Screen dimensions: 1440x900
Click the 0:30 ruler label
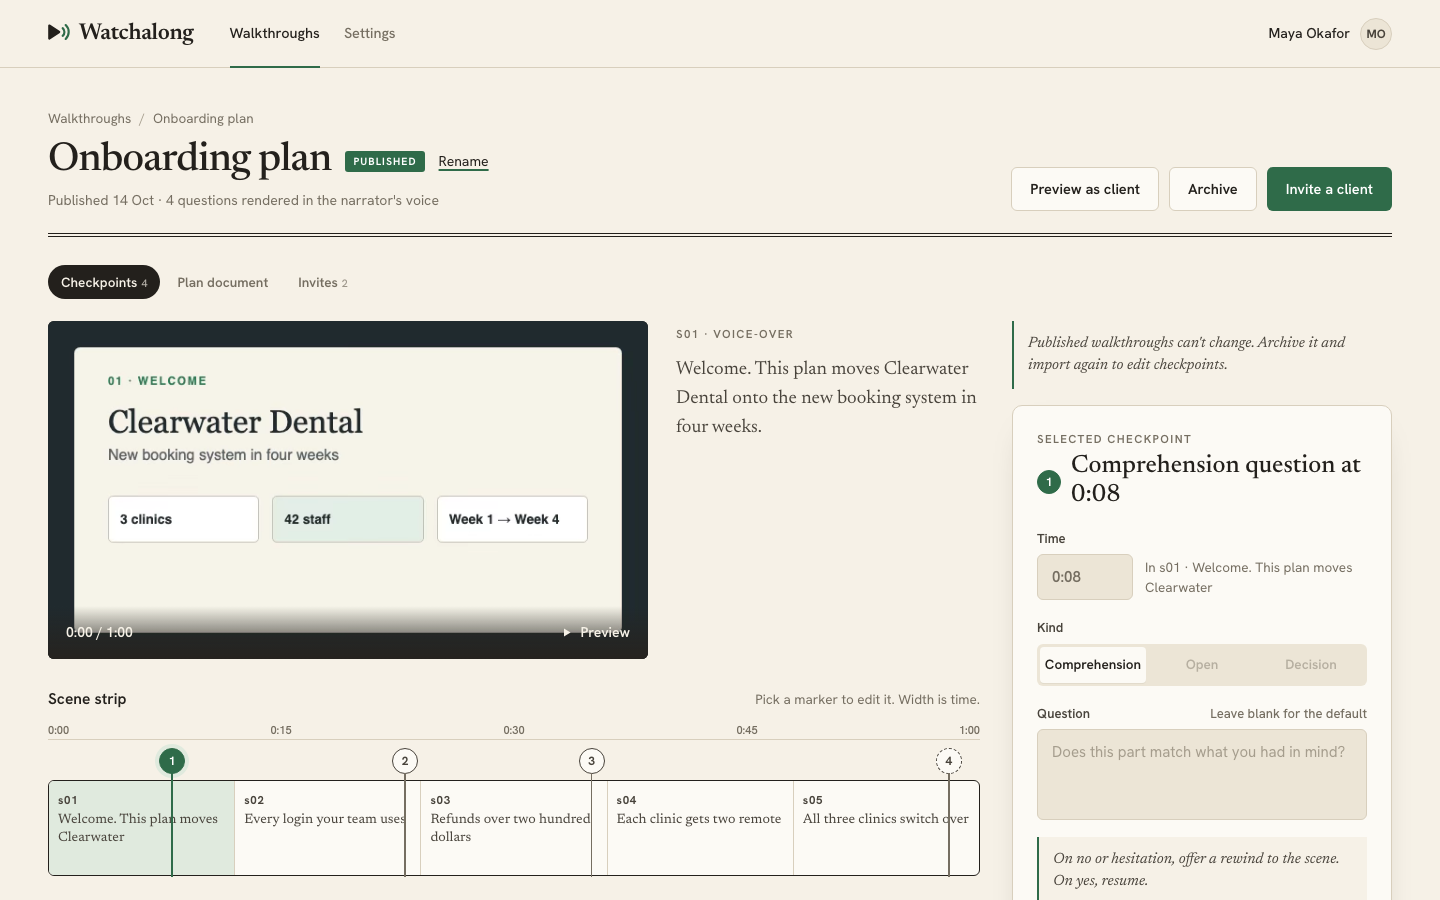514,730
